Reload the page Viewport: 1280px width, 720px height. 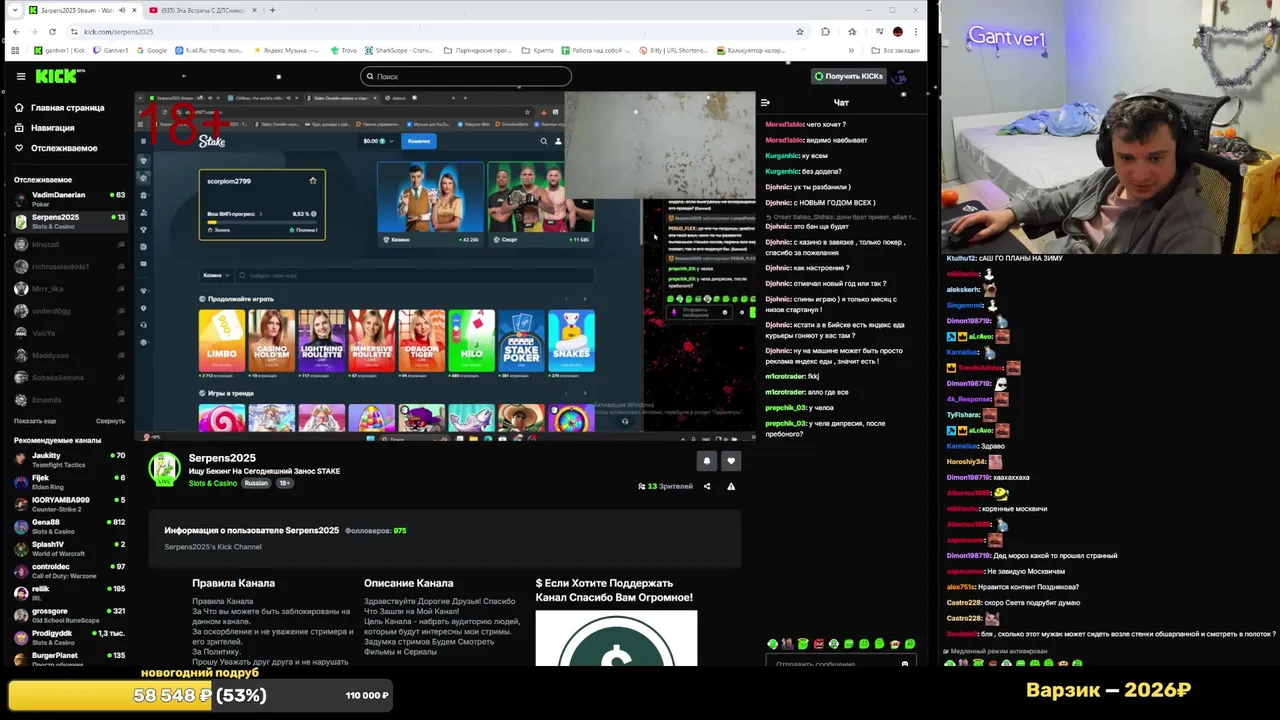point(54,32)
